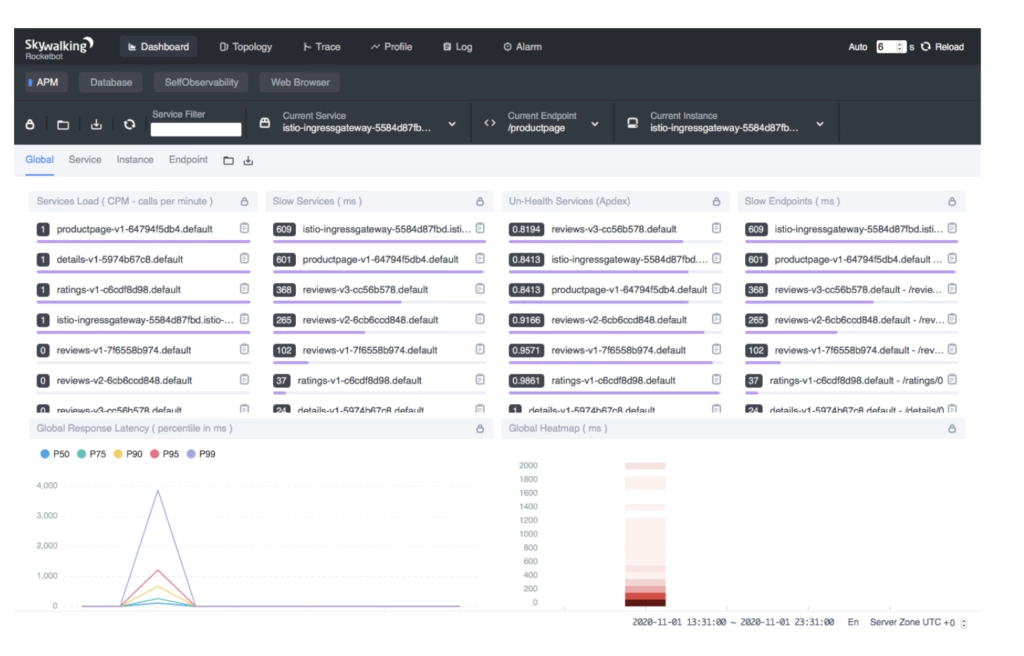Copy productpage-v1 name in Services Load
The image size is (1024, 656).
(x=244, y=228)
